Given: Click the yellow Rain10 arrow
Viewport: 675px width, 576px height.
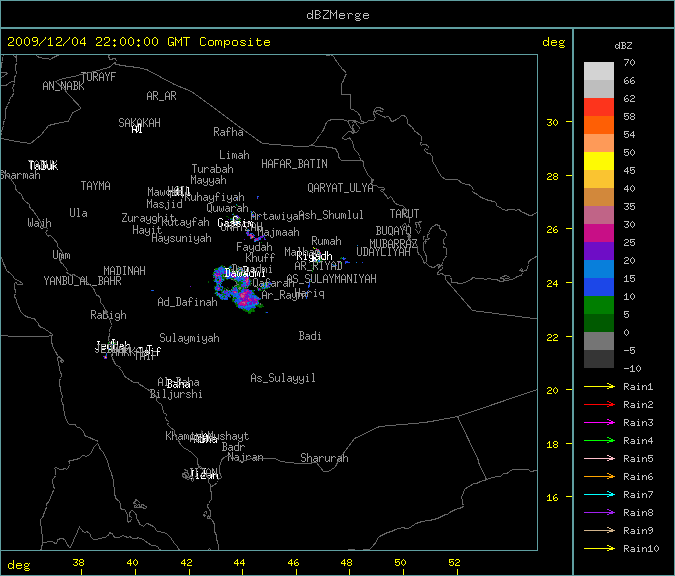Looking at the screenshot, I should click(599, 548).
